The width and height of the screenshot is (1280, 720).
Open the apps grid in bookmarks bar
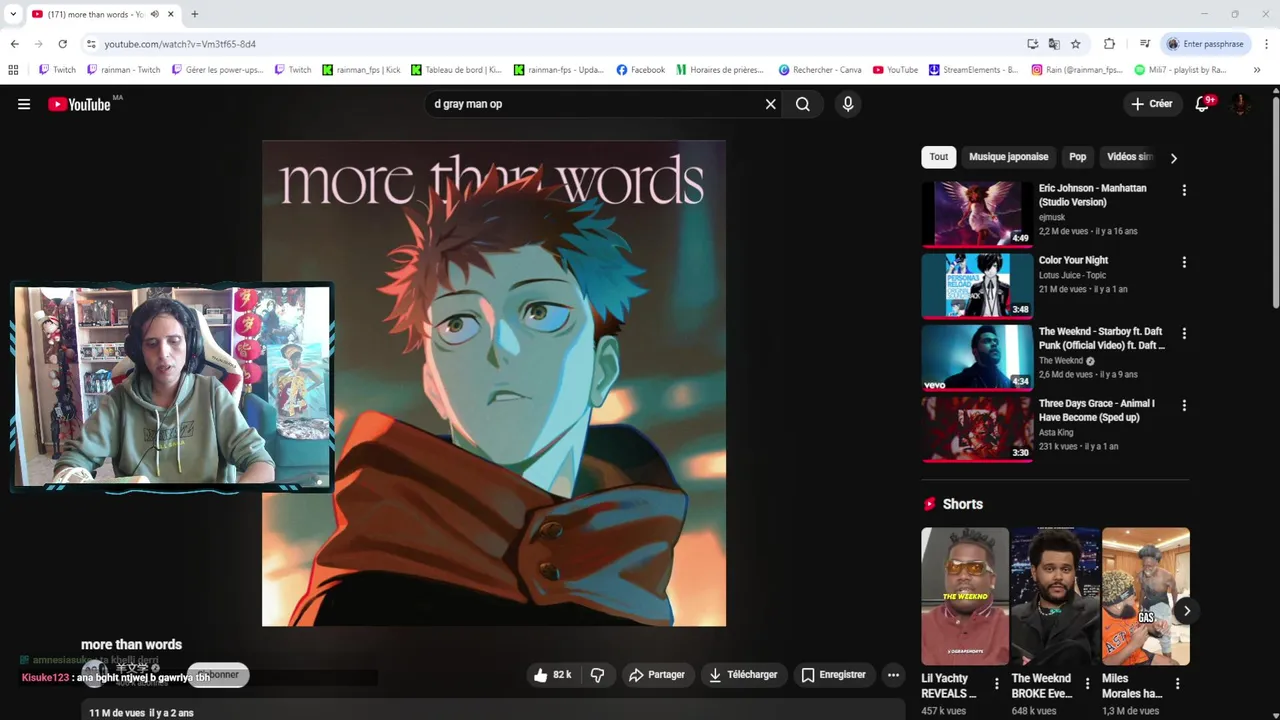coord(13,70)
